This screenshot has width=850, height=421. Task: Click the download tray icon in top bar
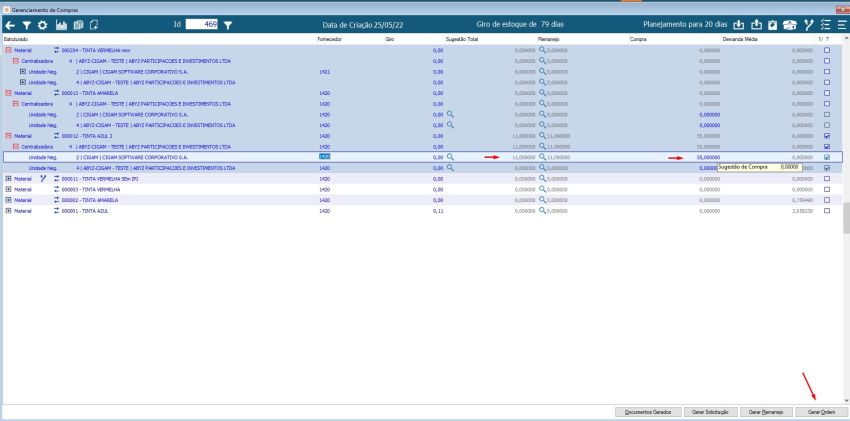click(x=738, y=25)
